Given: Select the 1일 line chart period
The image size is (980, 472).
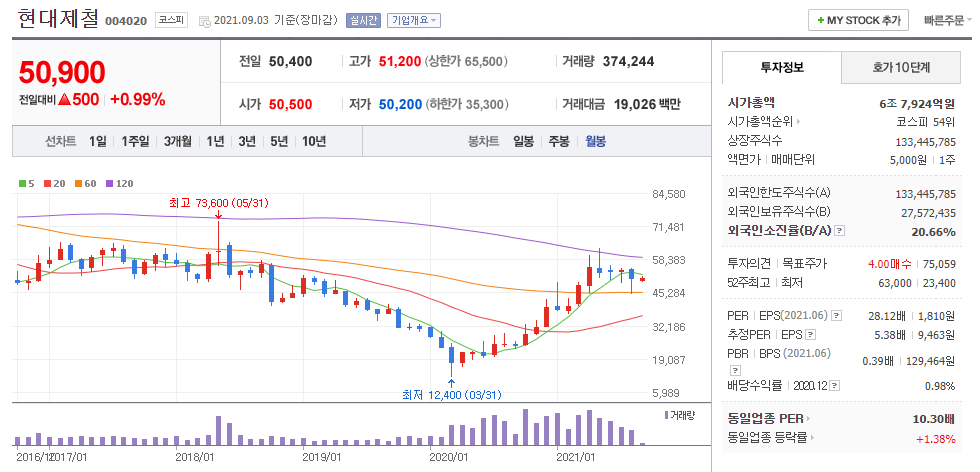Looking at the screenshot, I should click(98, 141).
